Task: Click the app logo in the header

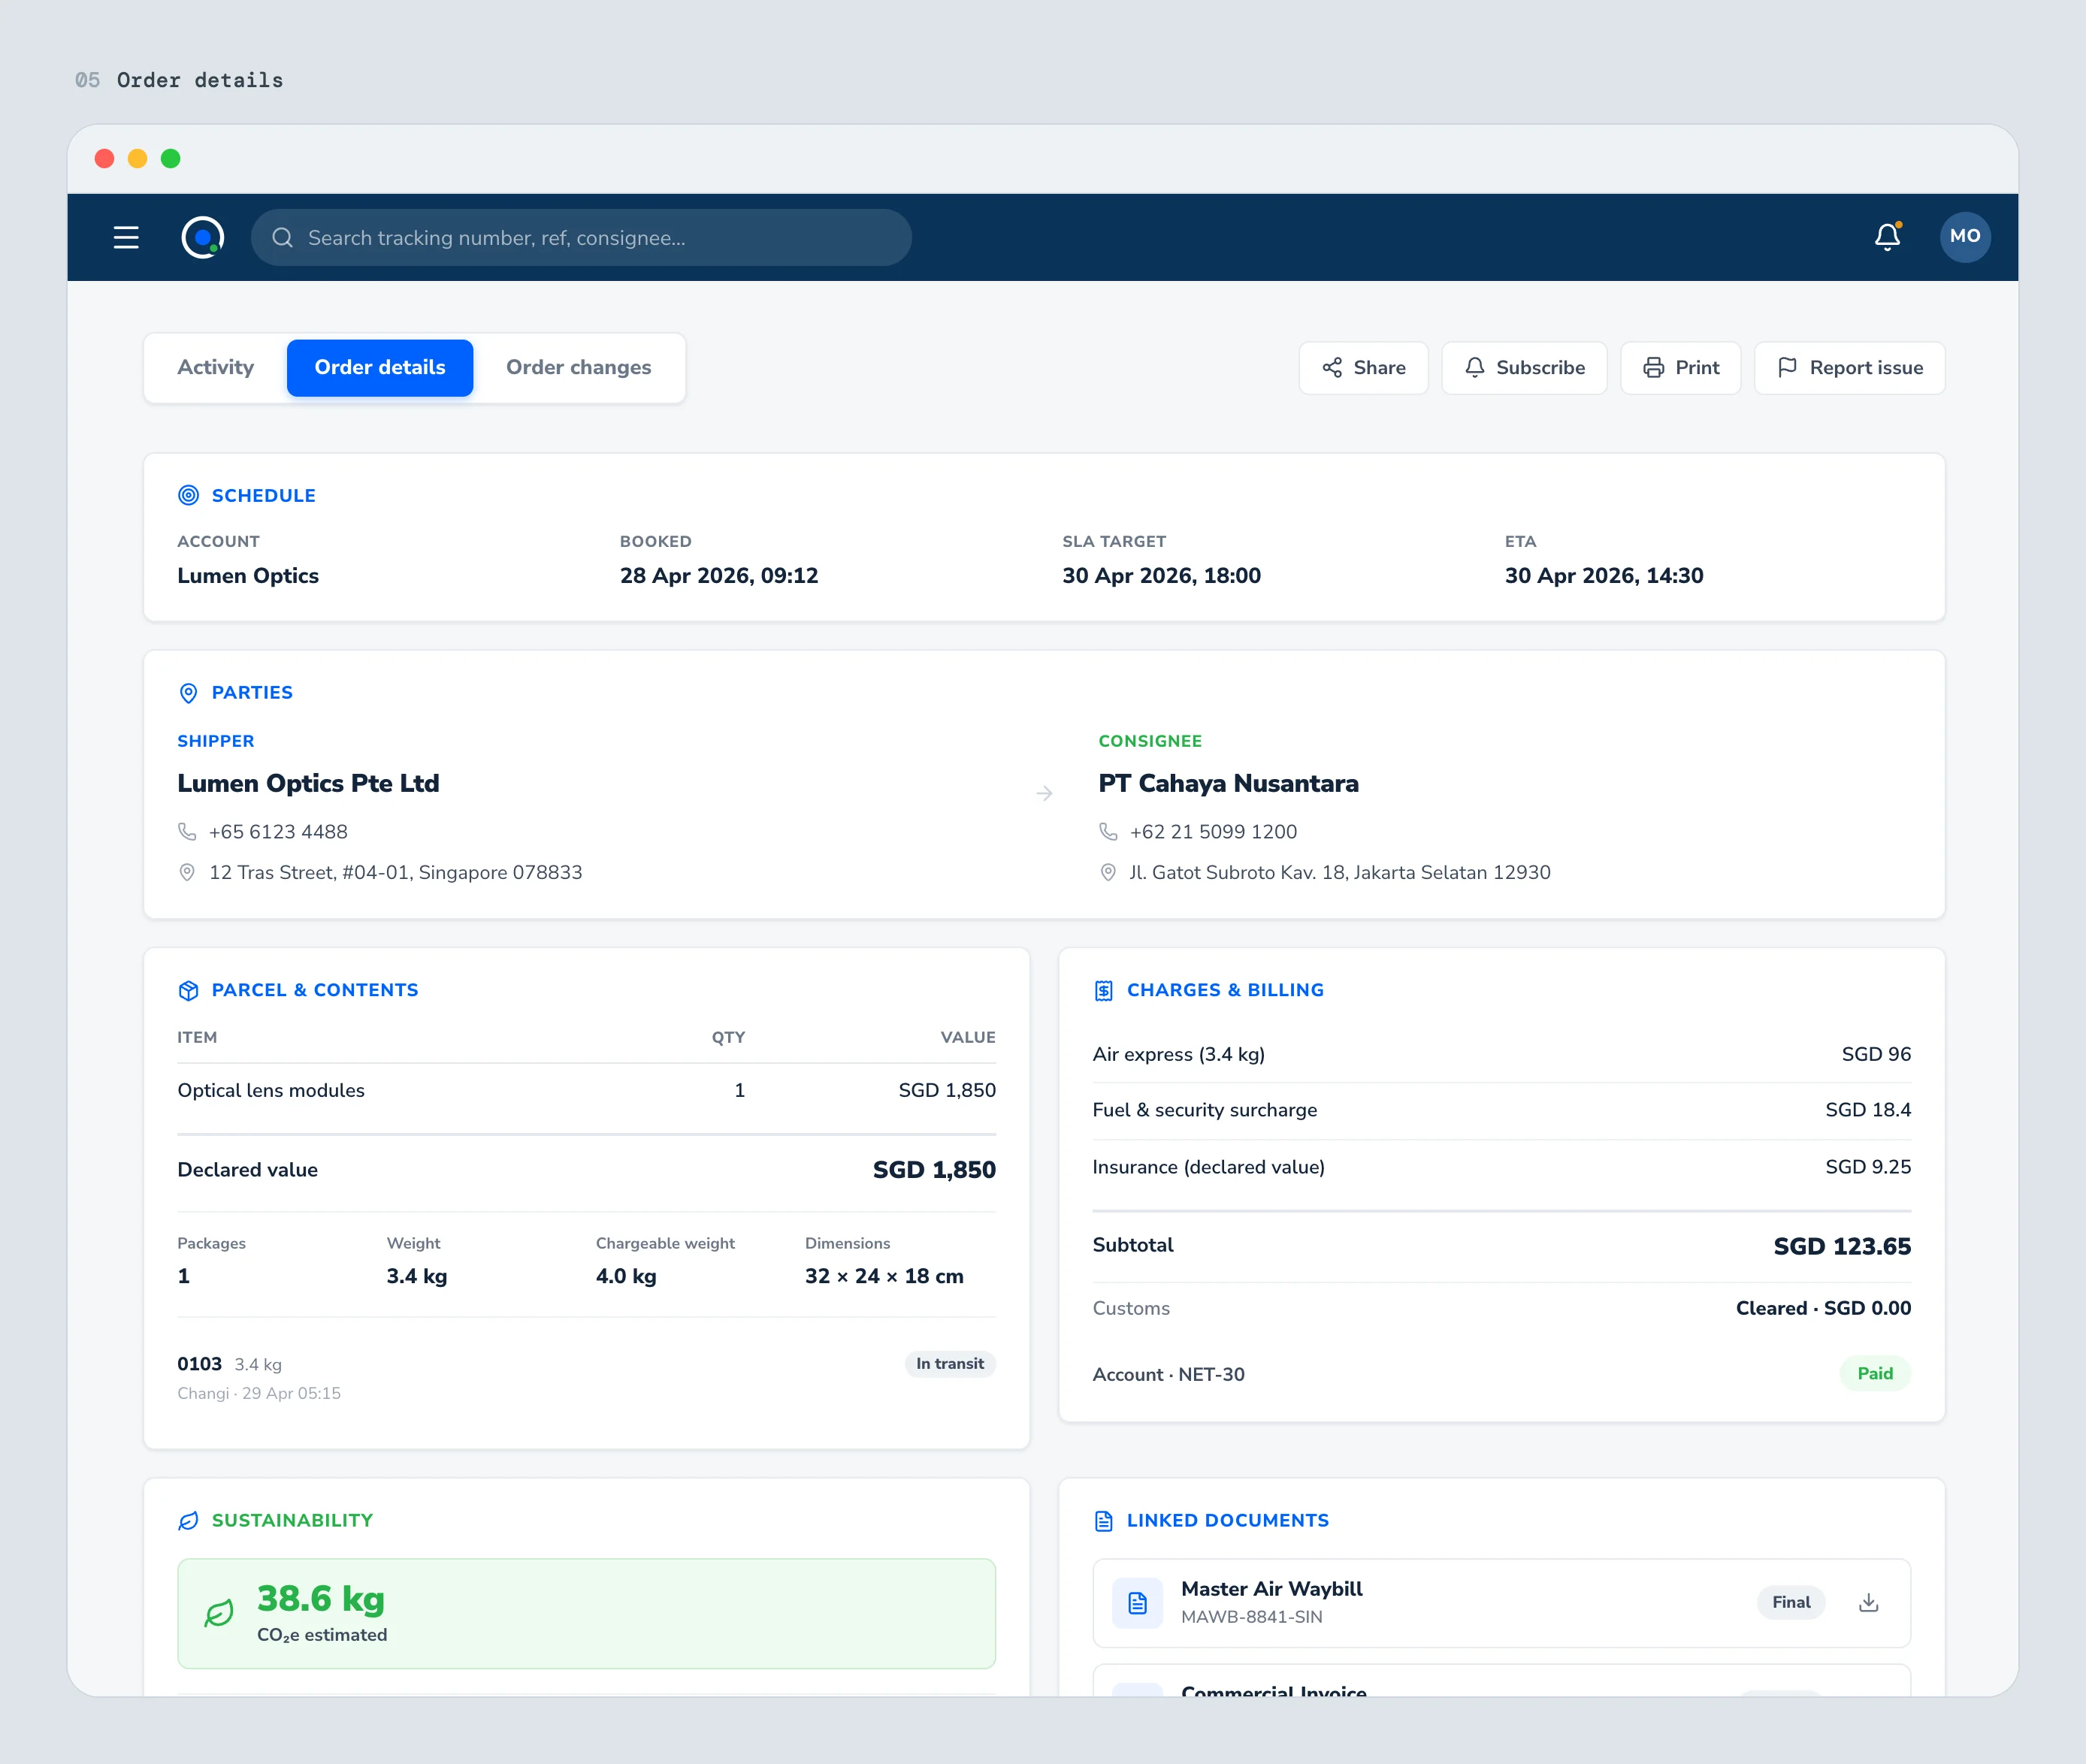Action: [x=203, y=237]
